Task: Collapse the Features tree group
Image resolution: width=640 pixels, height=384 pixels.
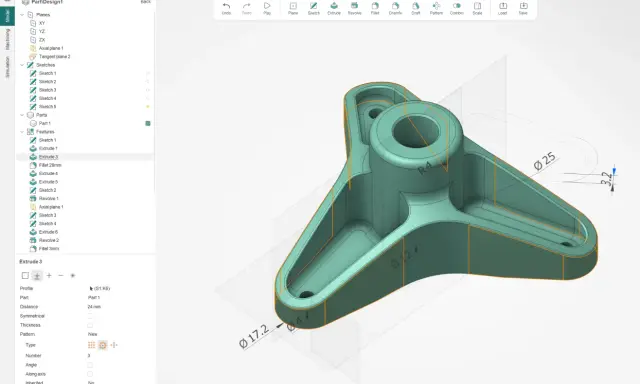Action: tap(22, 132)
